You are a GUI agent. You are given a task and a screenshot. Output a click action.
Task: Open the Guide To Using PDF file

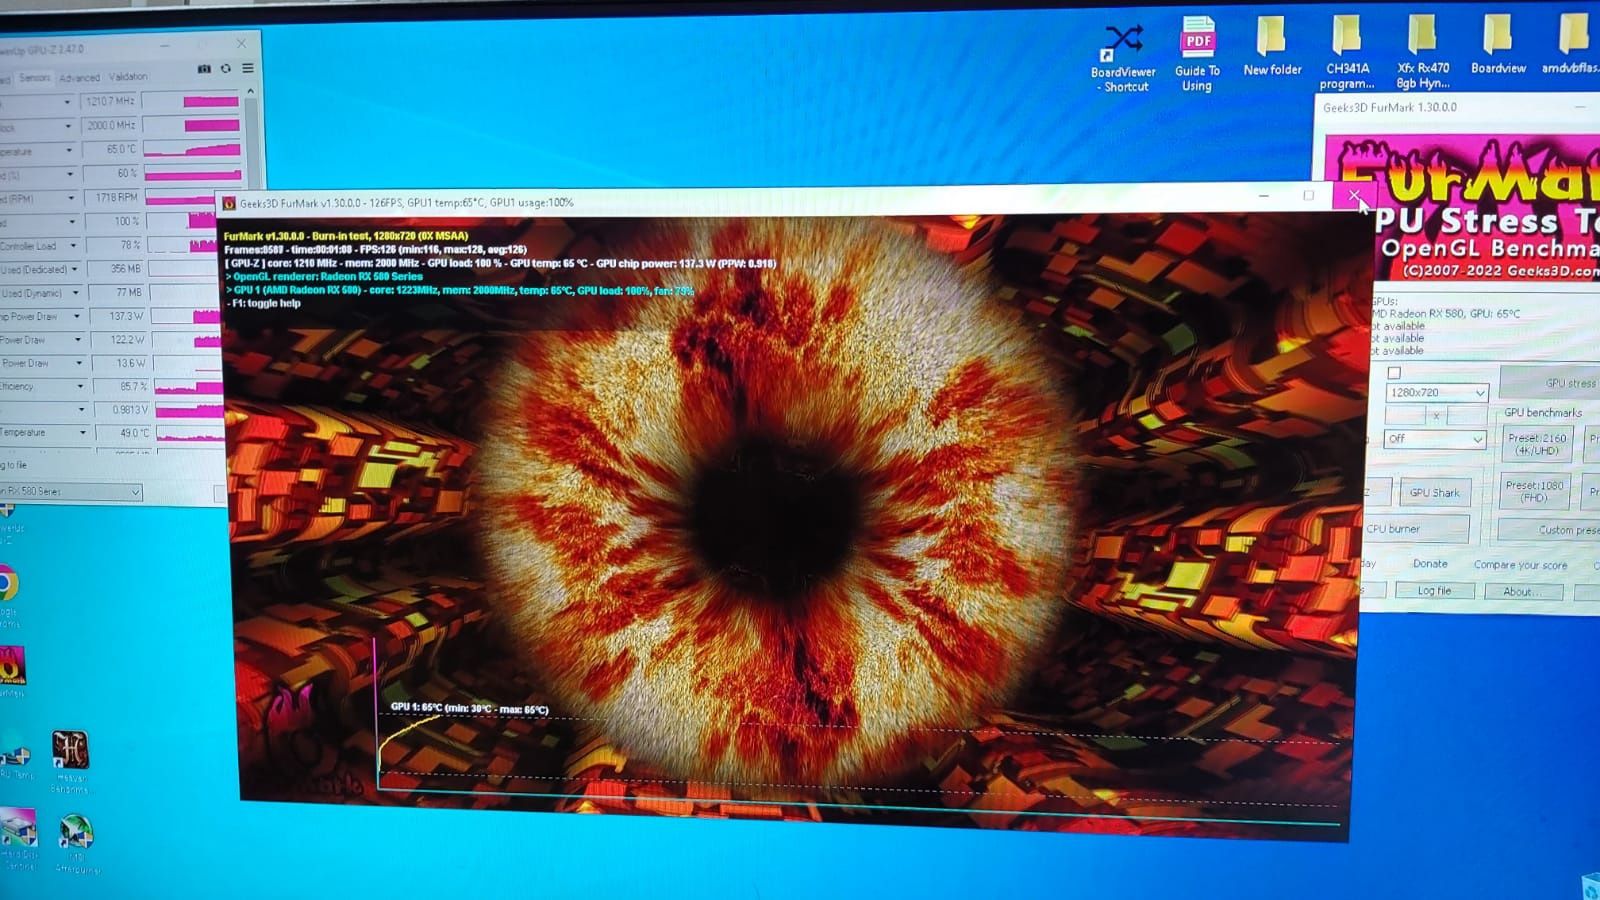[x=1197, y=55]
